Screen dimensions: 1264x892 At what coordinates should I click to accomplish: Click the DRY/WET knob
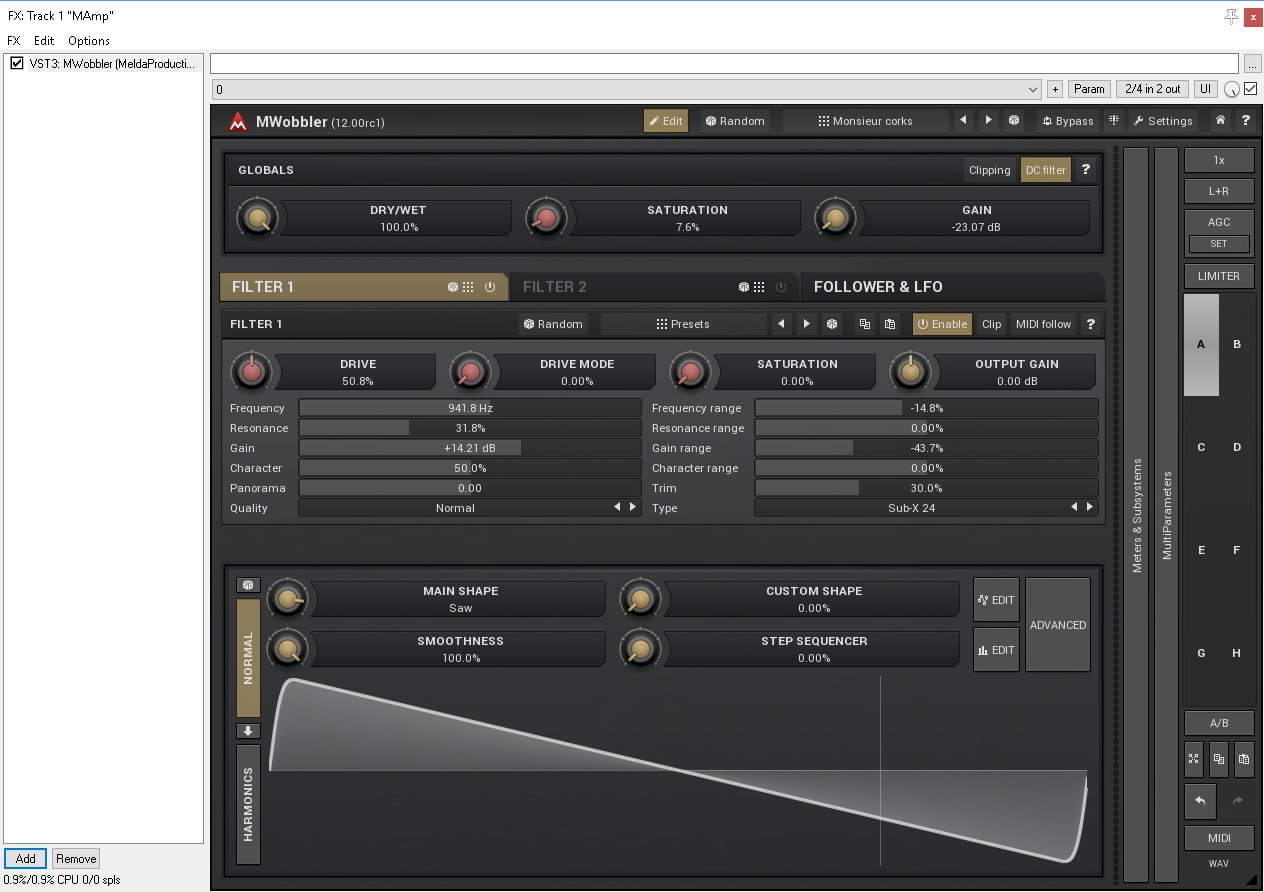(x=257, y=218)
